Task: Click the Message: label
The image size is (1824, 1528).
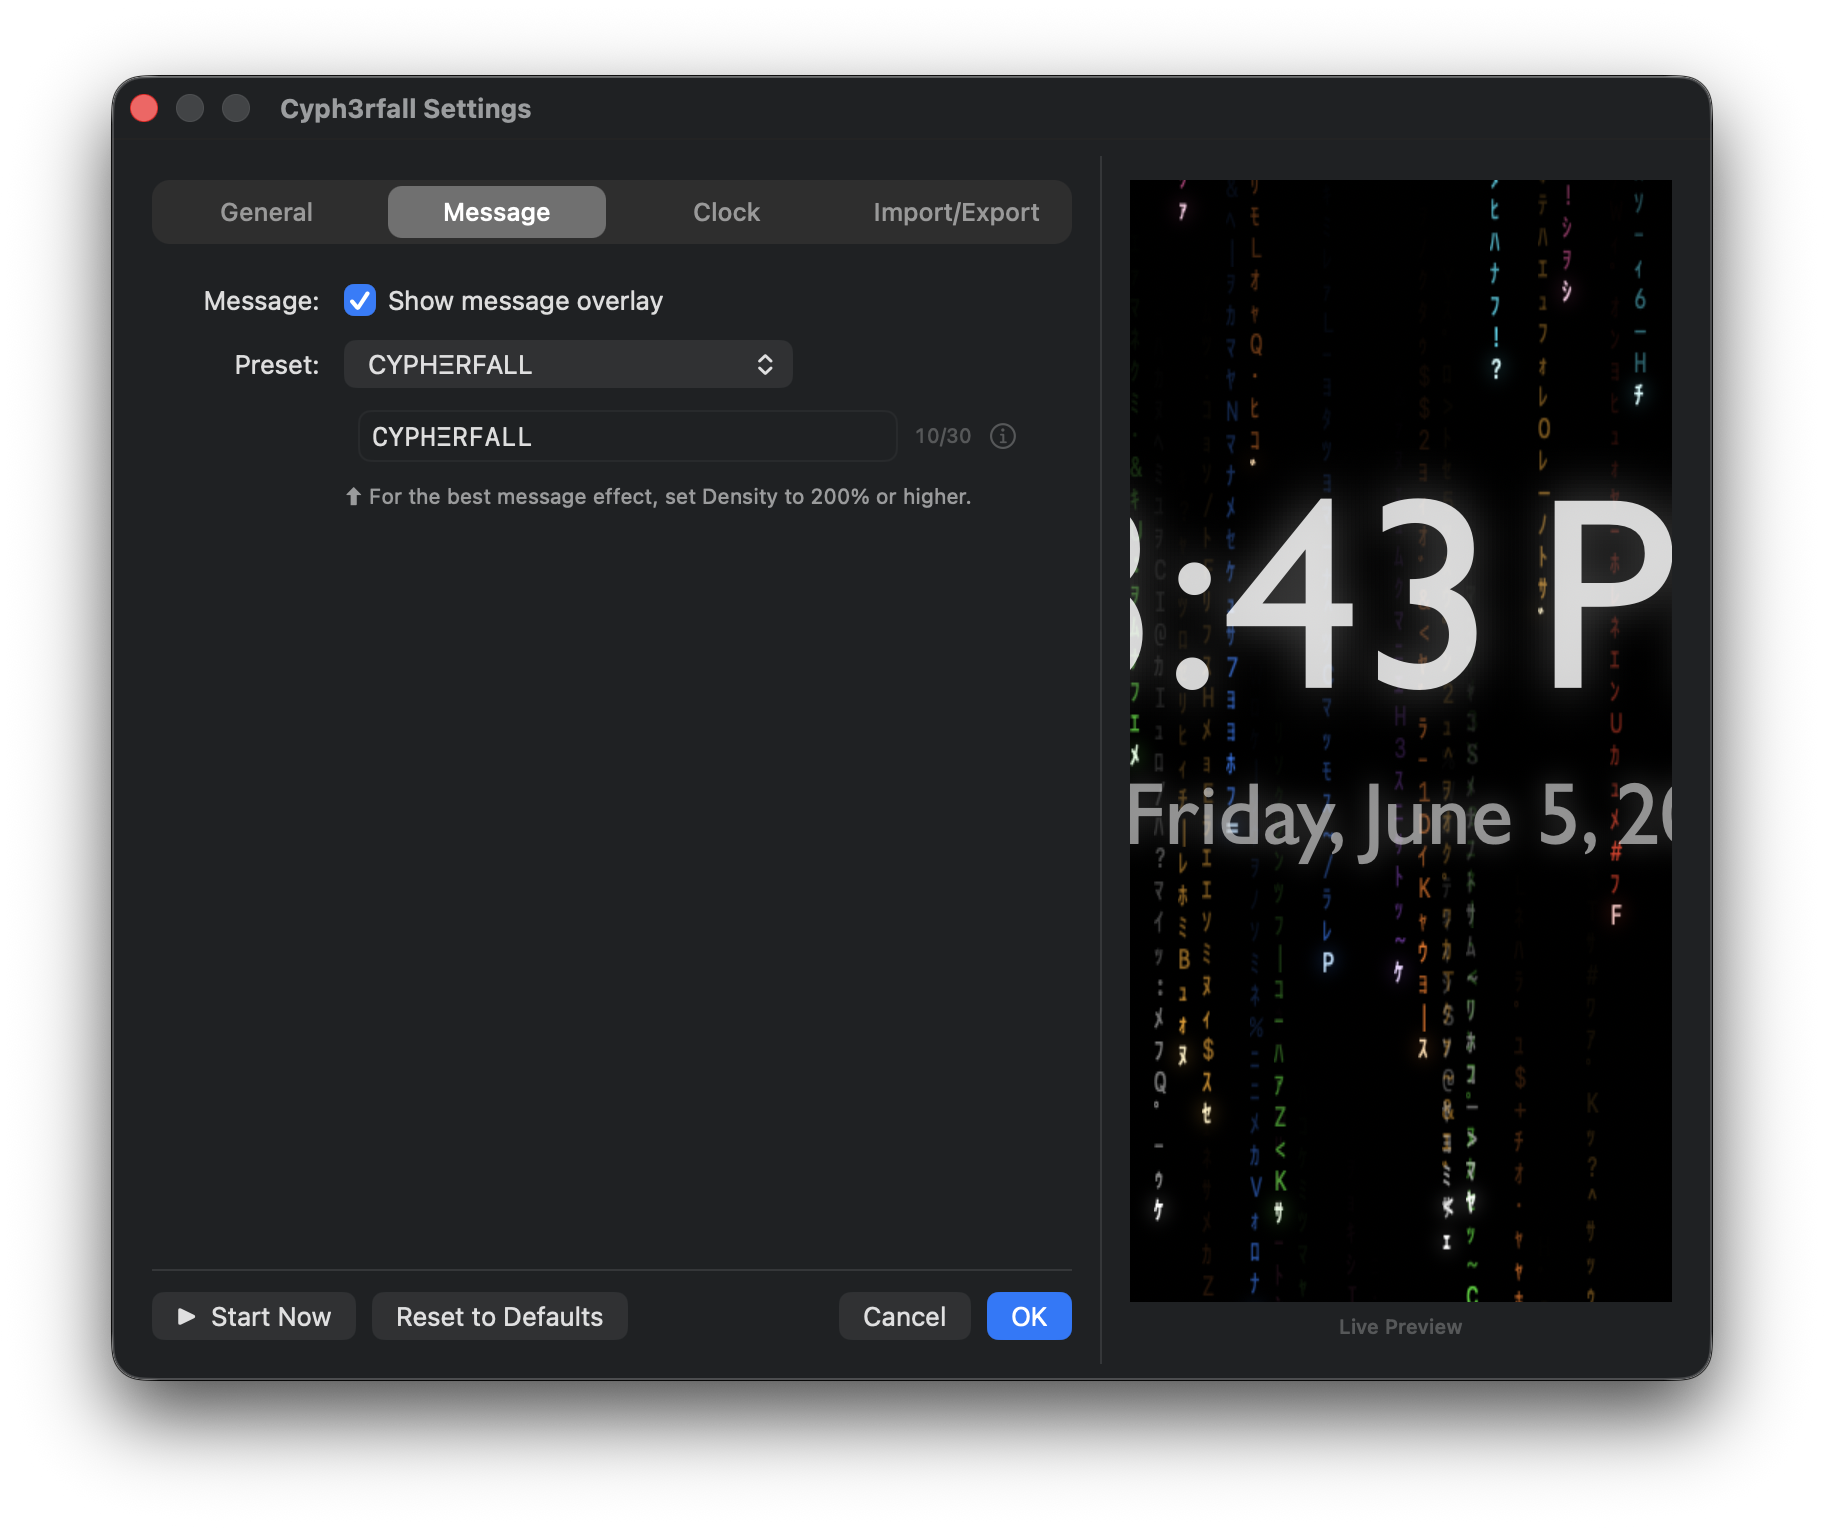Action: pos(261,301)
